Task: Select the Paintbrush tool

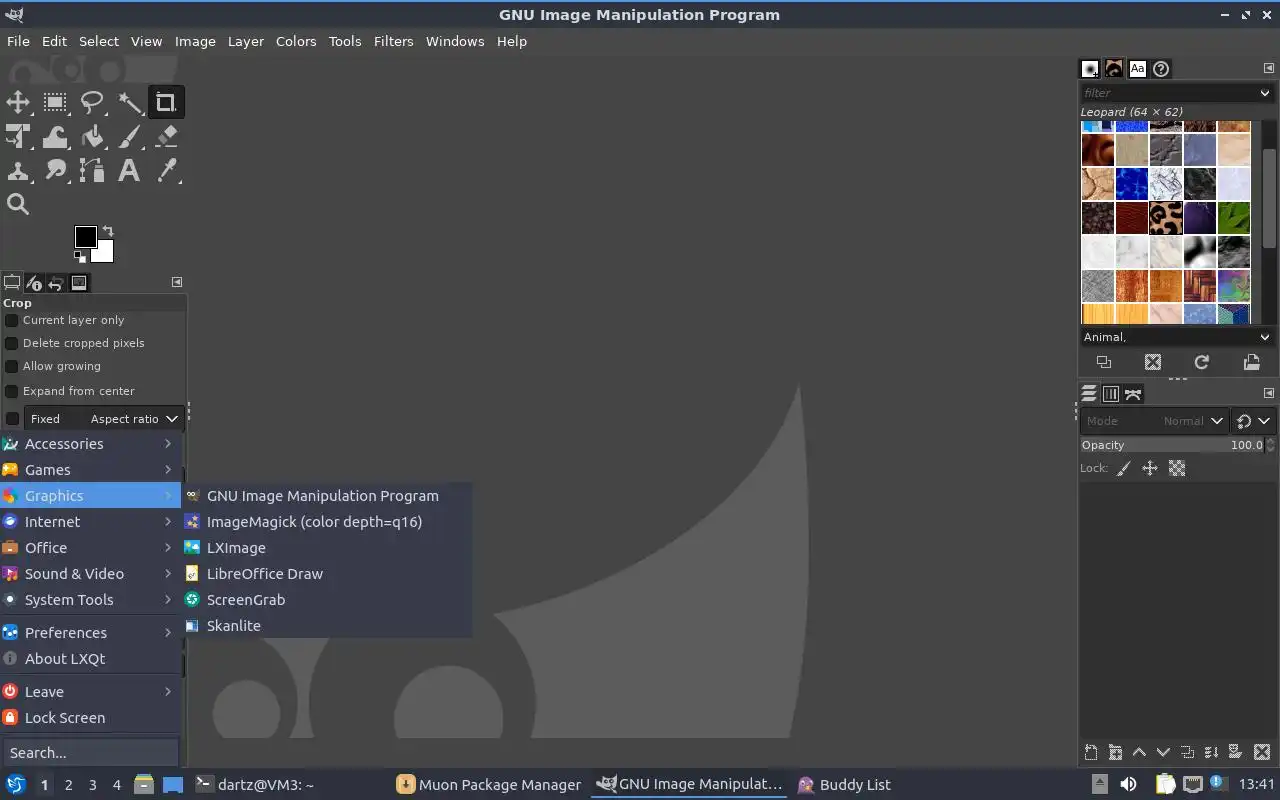Action: (x=129, y=136)
